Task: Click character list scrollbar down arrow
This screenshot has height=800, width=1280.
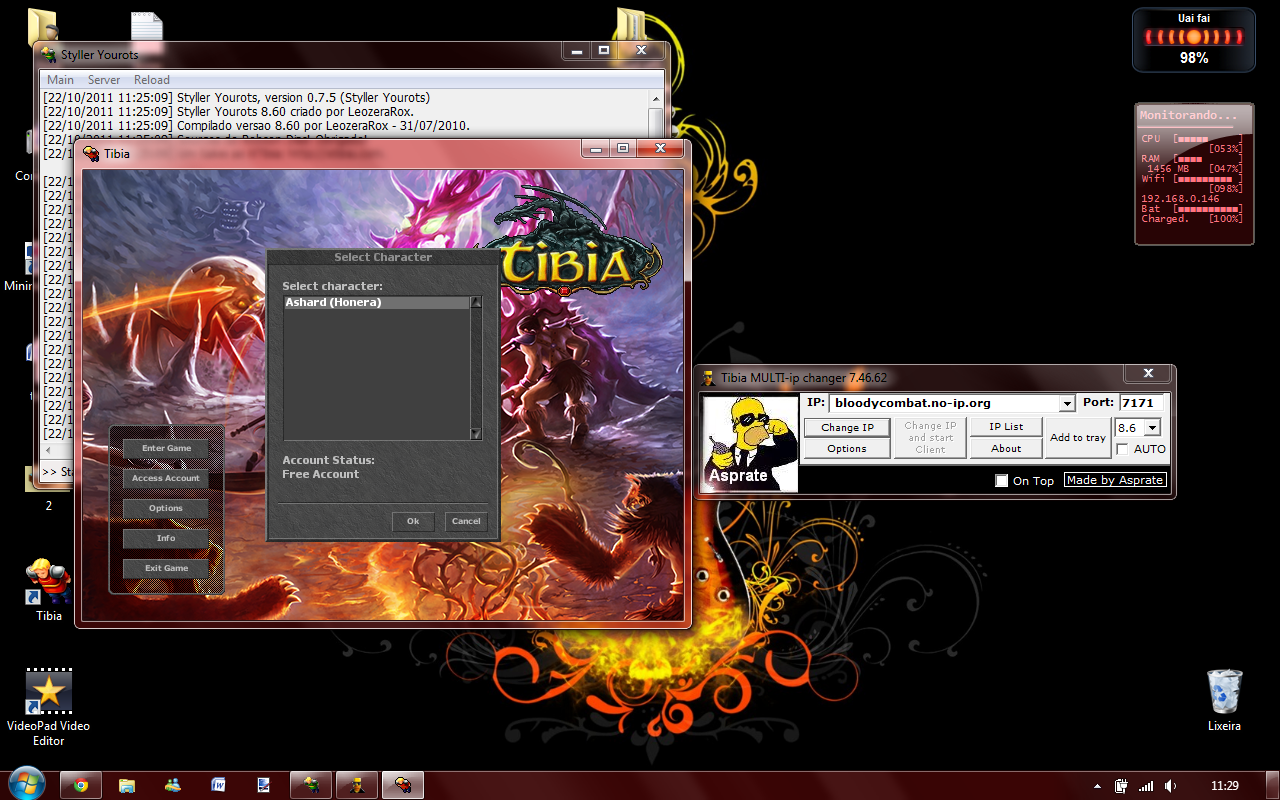Action: click(x=476, y=434)
